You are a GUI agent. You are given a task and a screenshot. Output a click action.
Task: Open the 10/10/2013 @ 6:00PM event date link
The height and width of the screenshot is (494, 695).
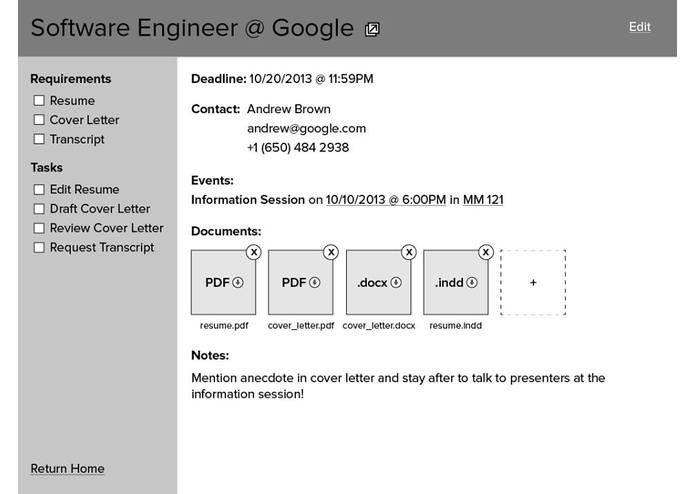tap(386, 200)
